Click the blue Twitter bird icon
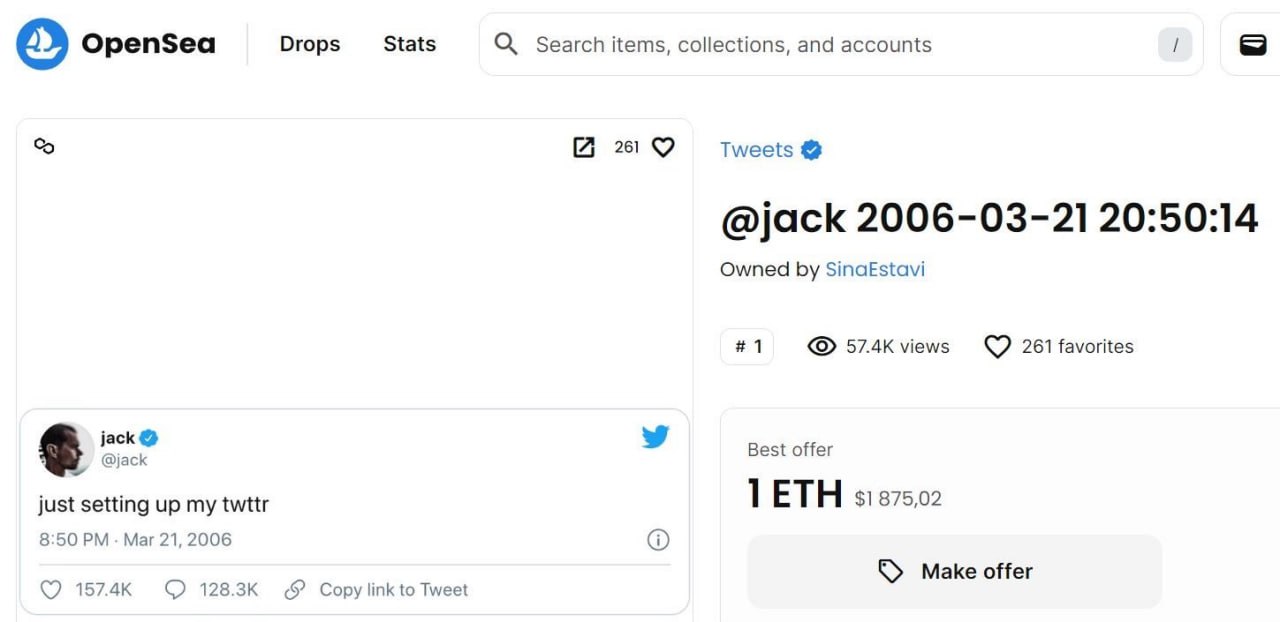The height and width of the screenshot is (622, 1280). [x=655, y=436]
